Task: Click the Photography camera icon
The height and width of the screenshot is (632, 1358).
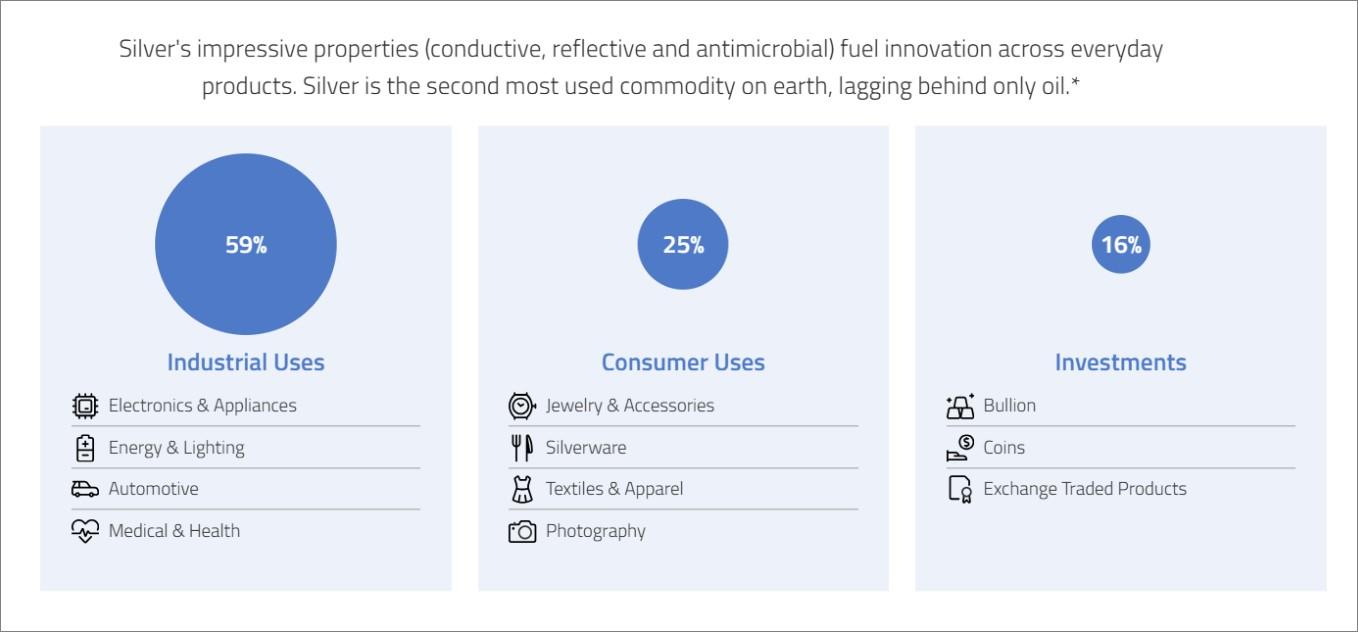Action: [522, 532]
